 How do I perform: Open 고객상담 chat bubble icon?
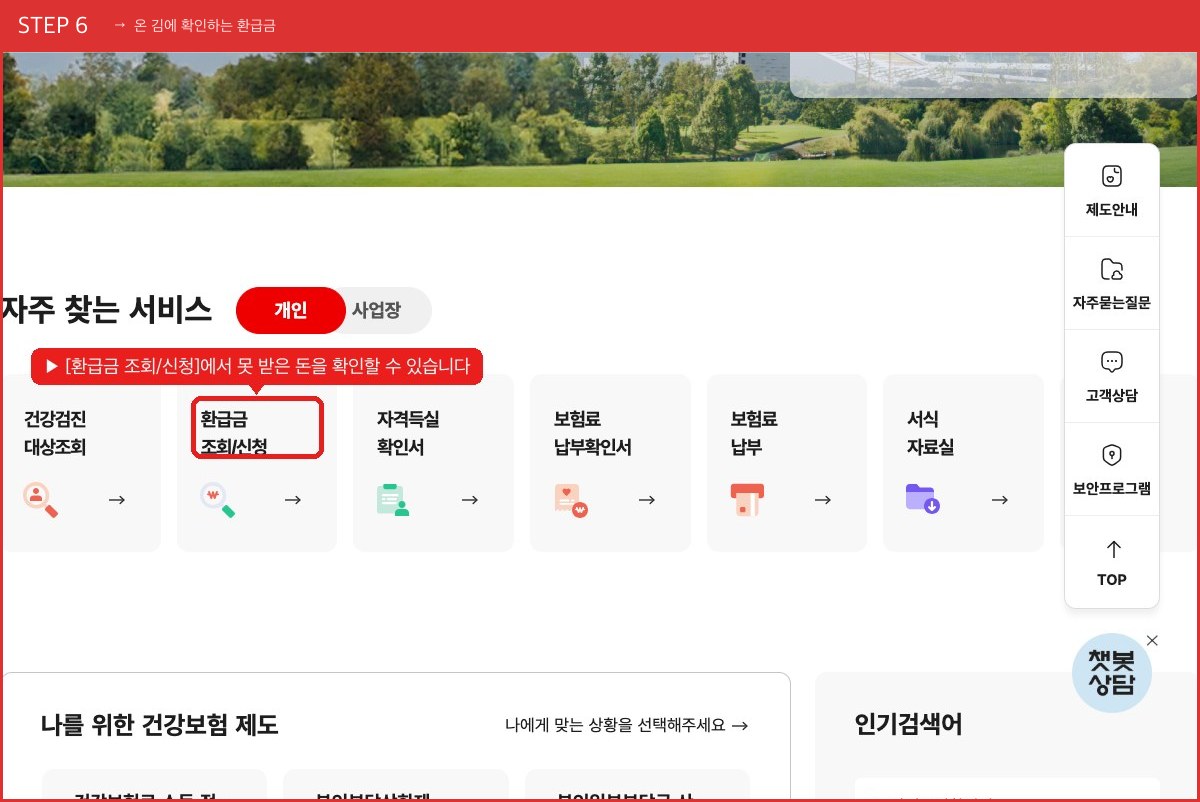1112,362
